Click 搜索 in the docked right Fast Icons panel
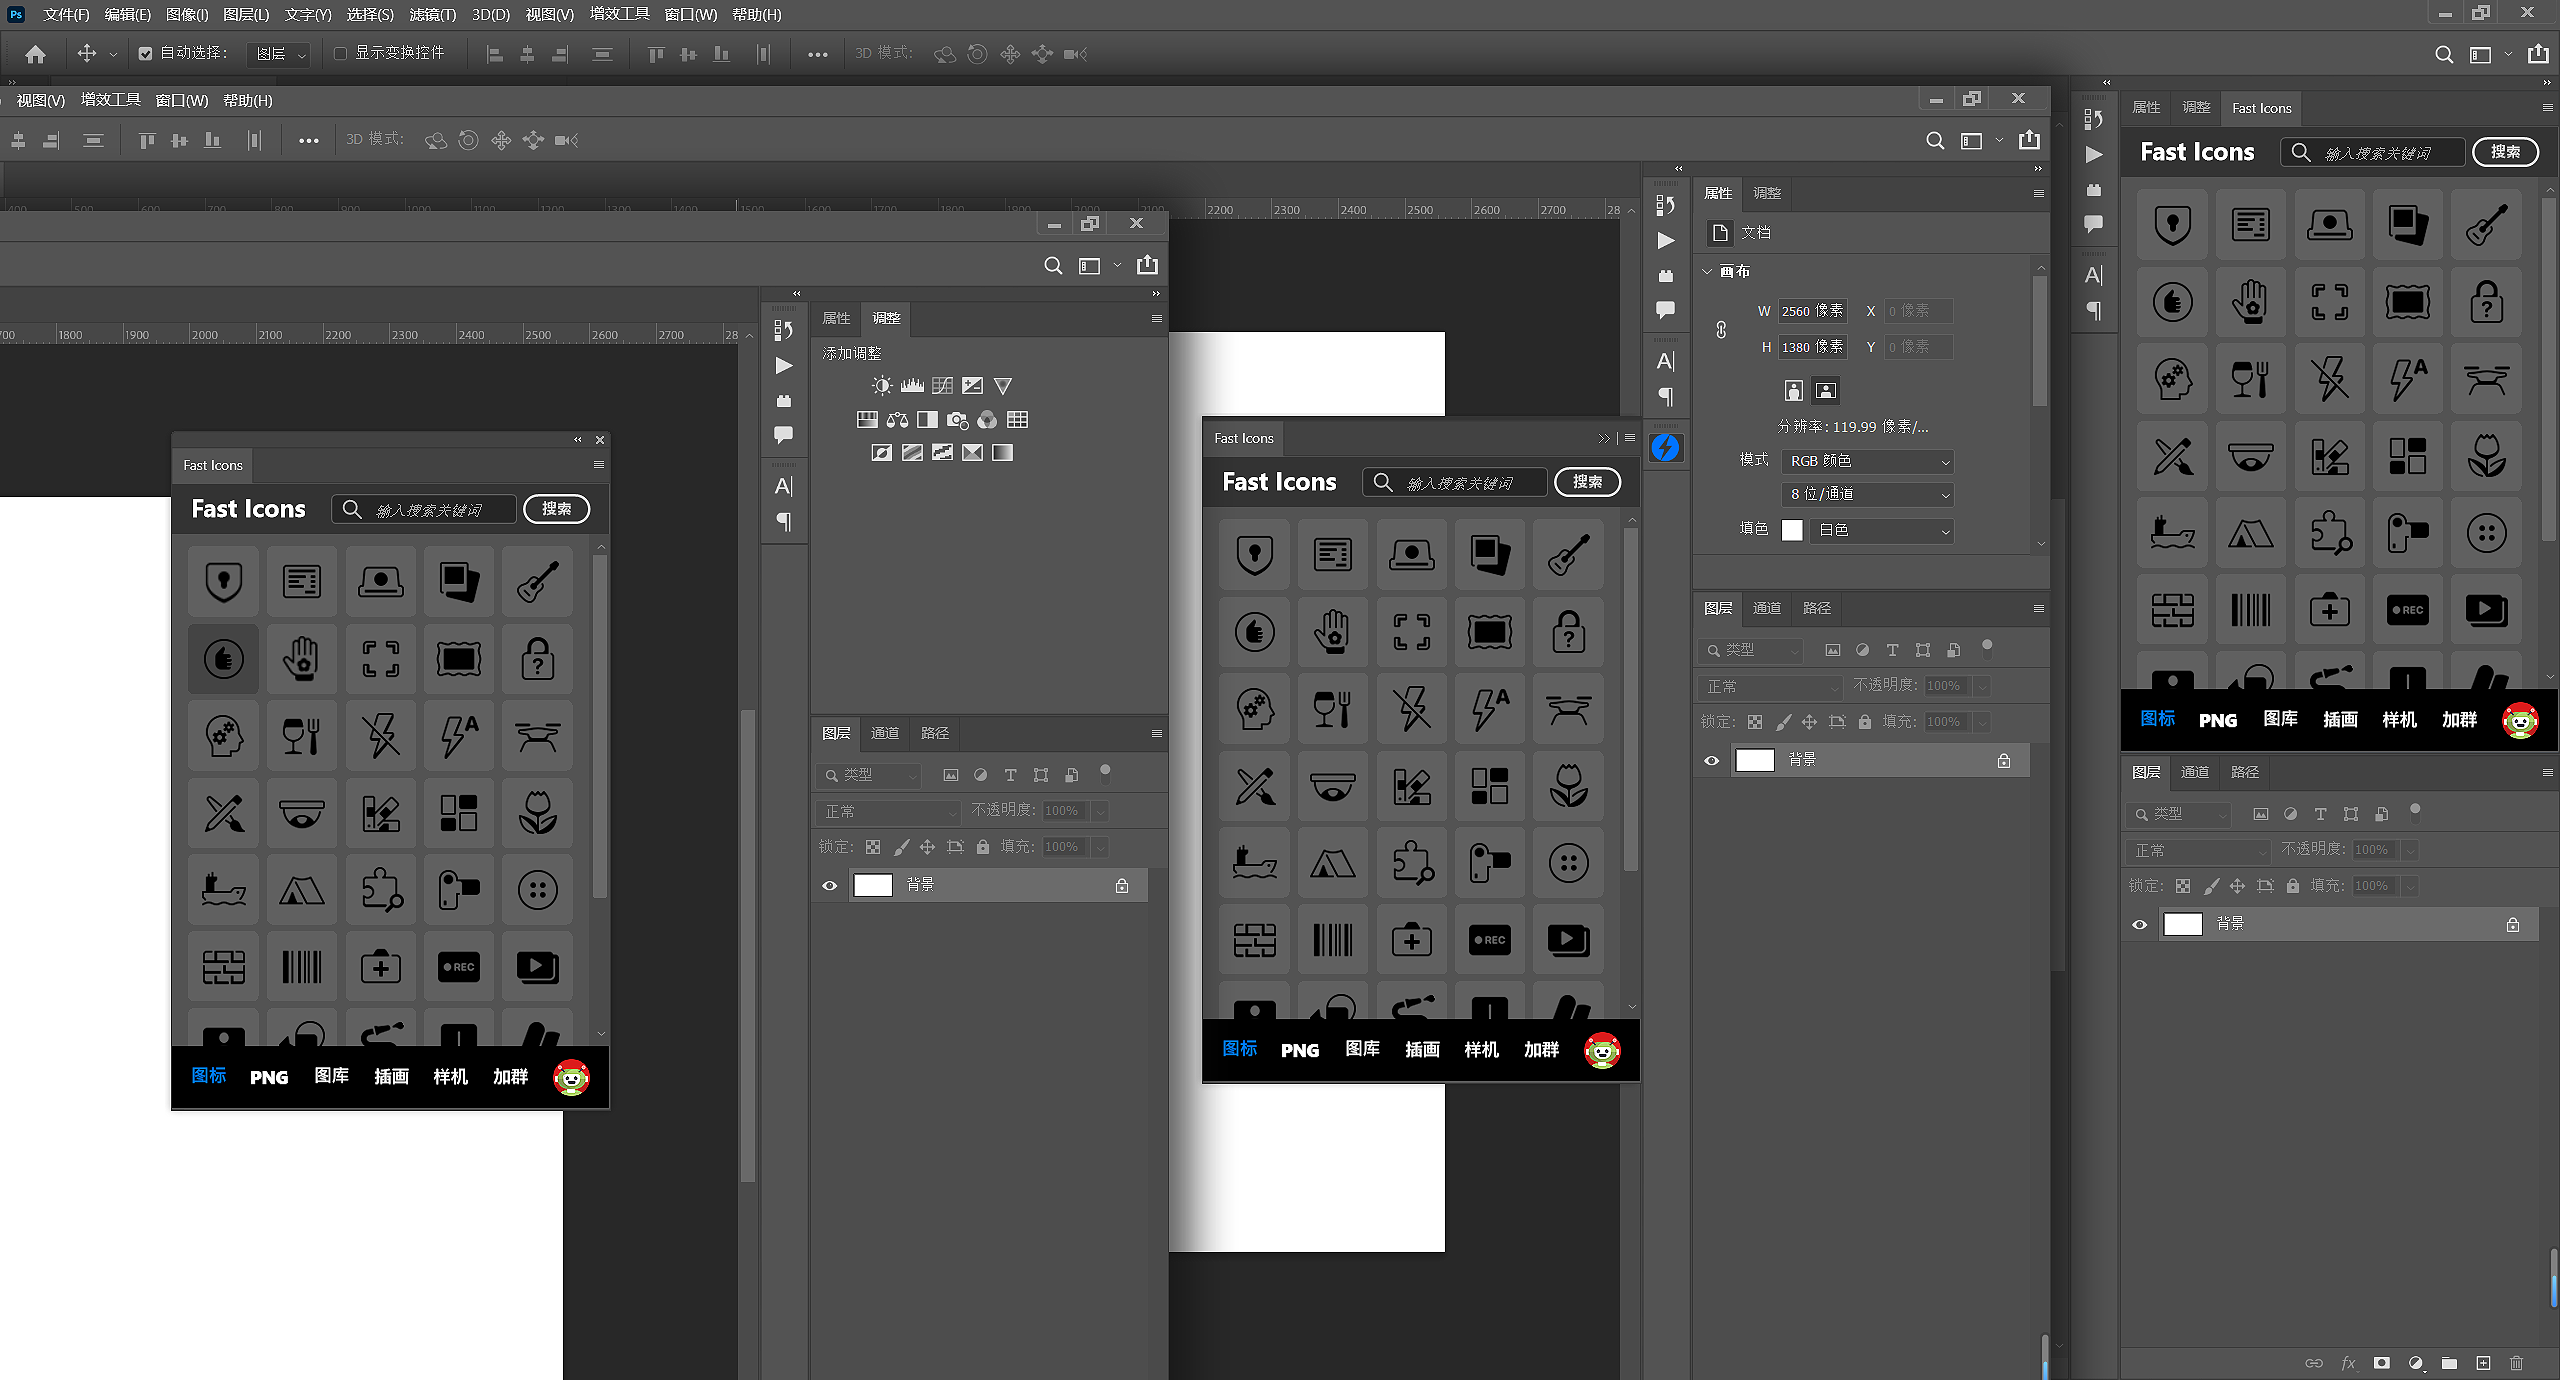The image size is (2560, 1380). tap(2505, 152)
